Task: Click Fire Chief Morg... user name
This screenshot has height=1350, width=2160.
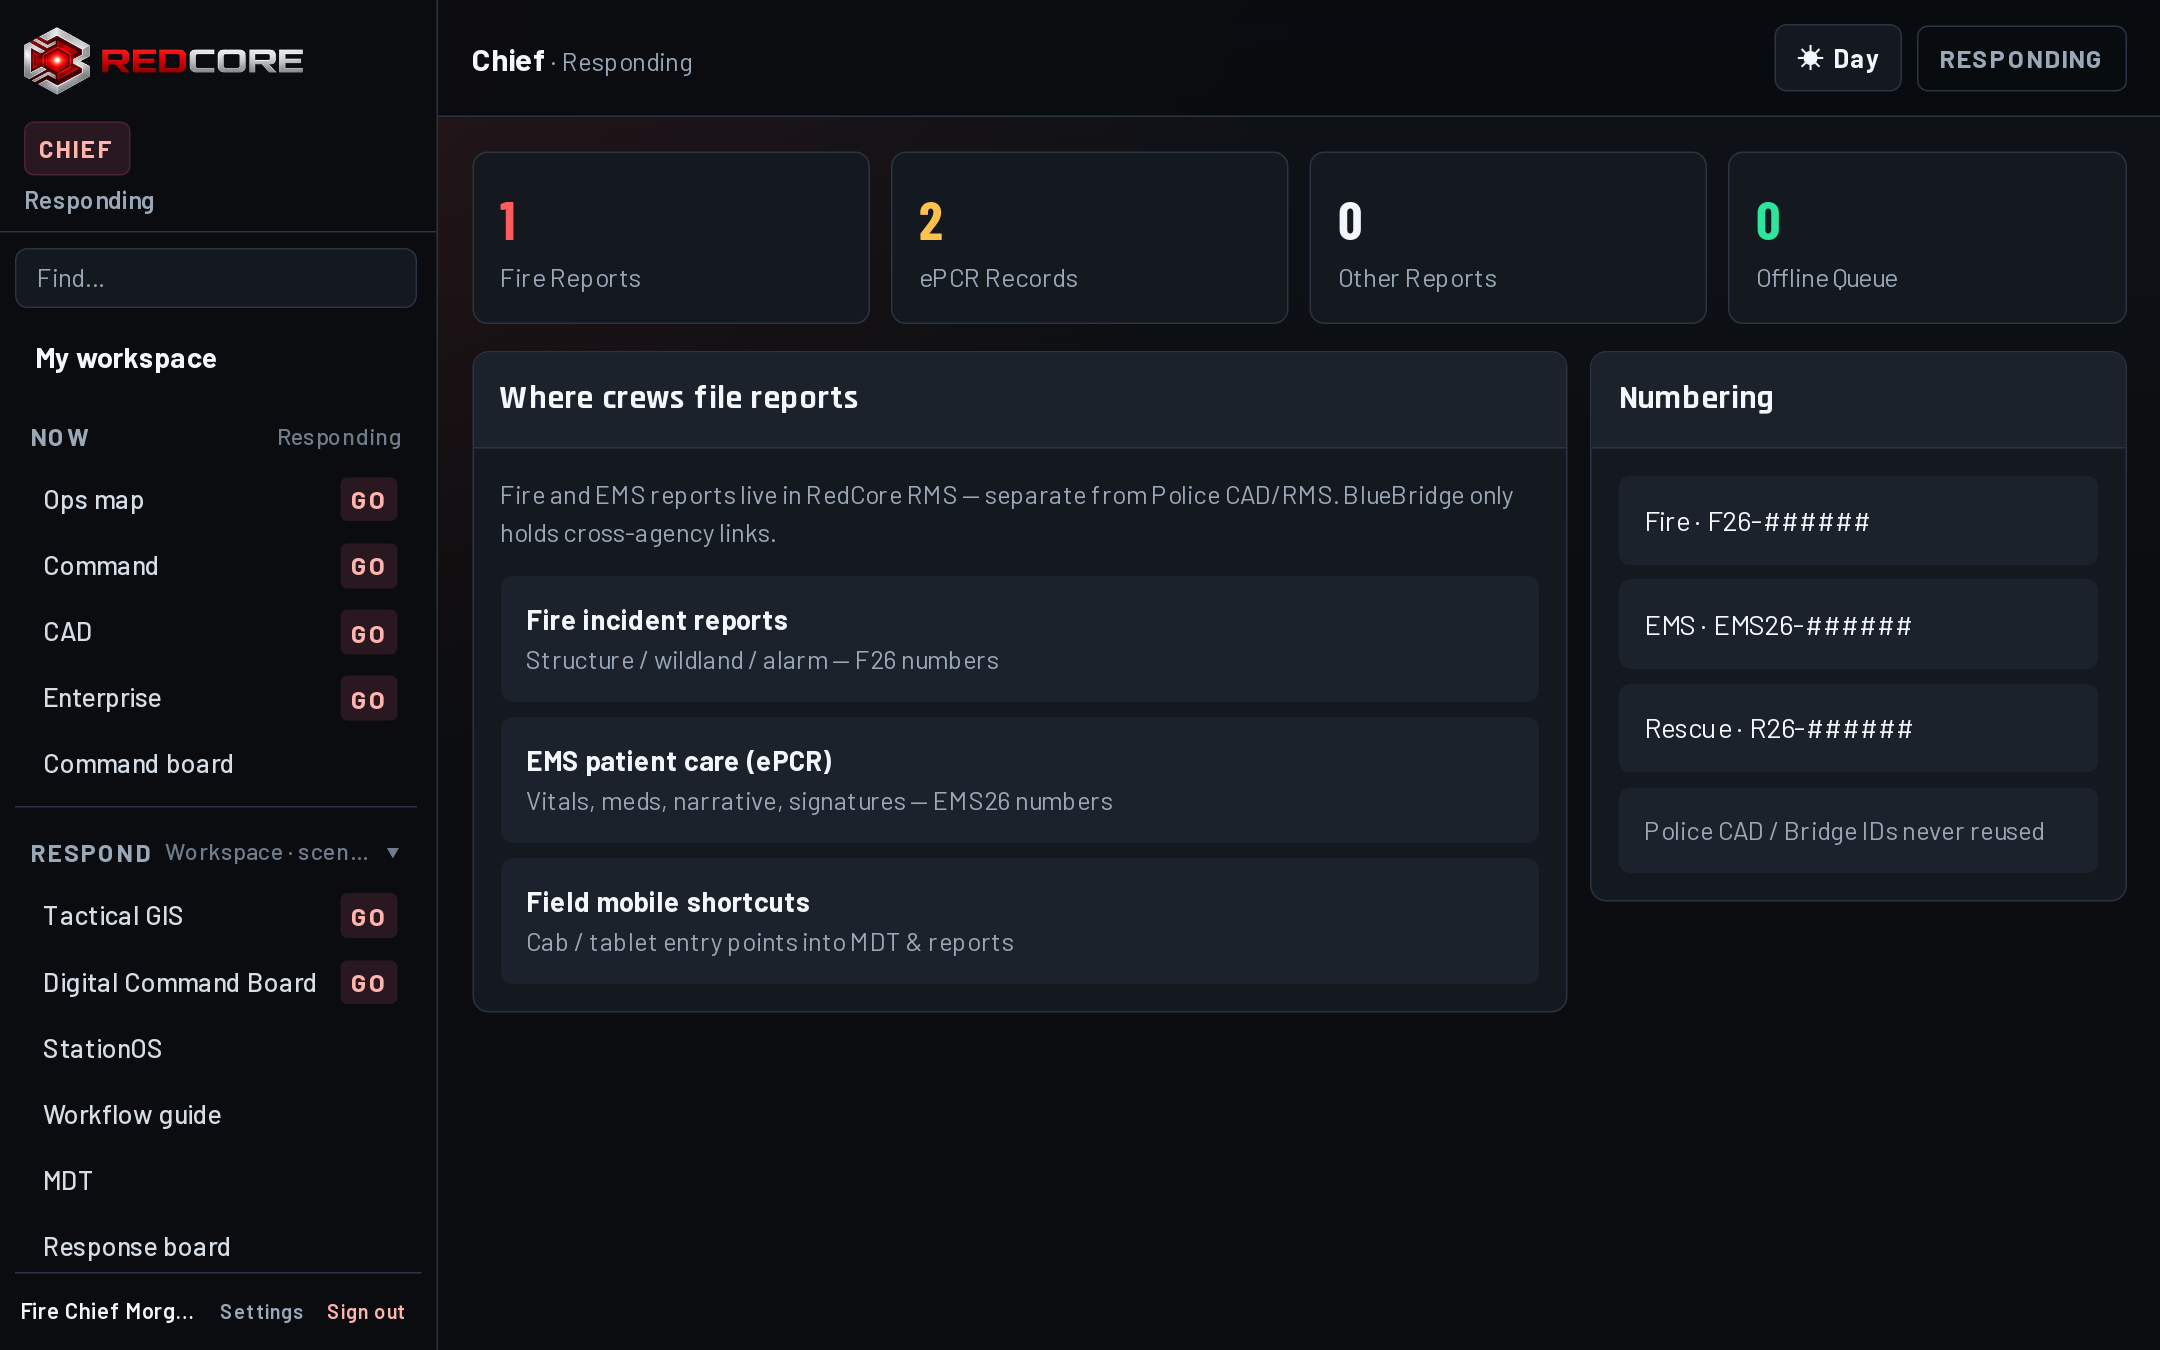Action: pos(107,1312)
